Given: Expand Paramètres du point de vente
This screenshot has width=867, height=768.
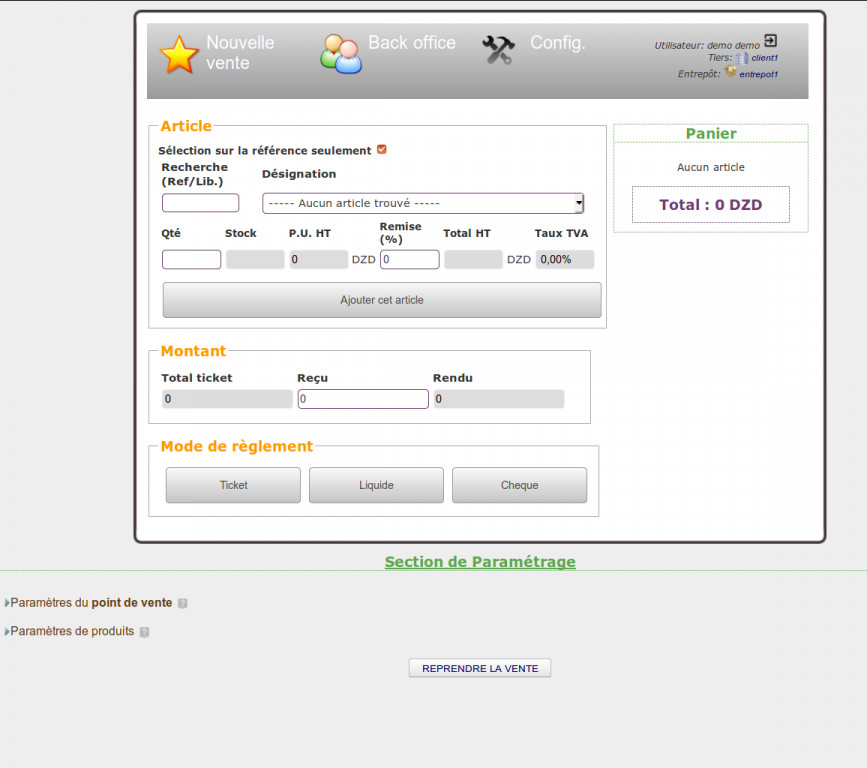Looking at the screenshot, I should [91, 603].
